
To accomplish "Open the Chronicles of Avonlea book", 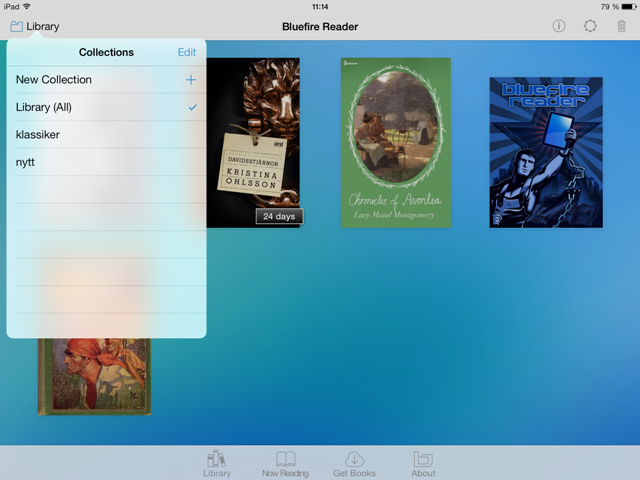I will click(396, 142).
